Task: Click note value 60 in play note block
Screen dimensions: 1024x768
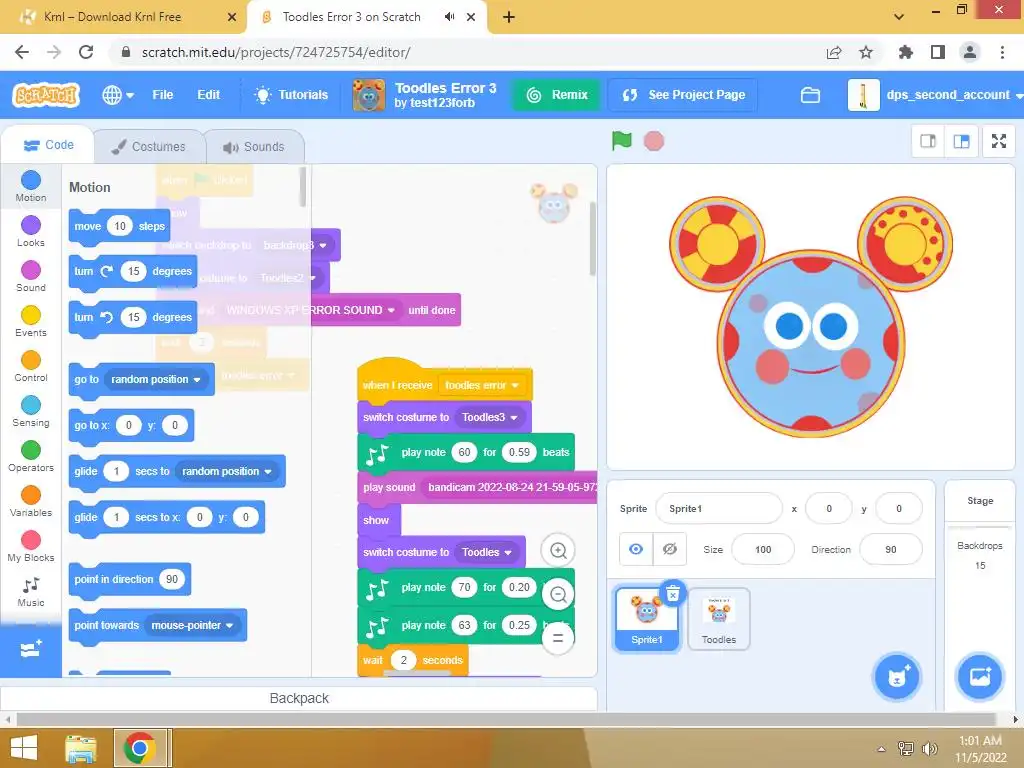Action: click(x=464, y=453)
